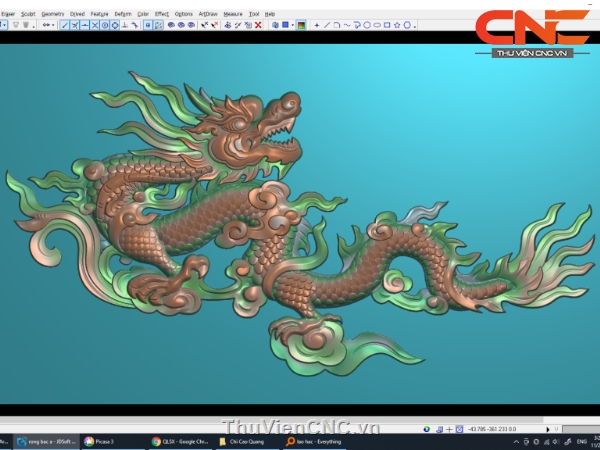Image resolution: width=600 pixels, height=450 pixels.
Task: Open the Feature menu
Action: coord(99,14)
